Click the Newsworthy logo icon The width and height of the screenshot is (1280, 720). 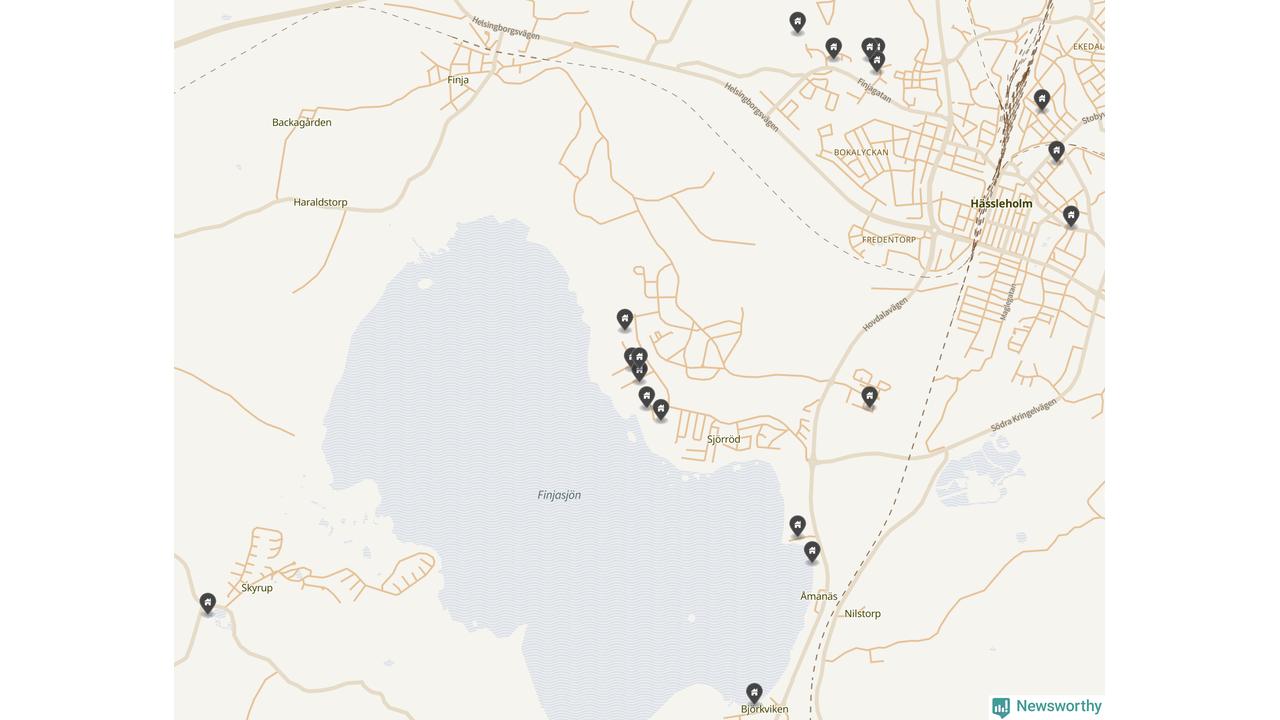pos(1001,707)
